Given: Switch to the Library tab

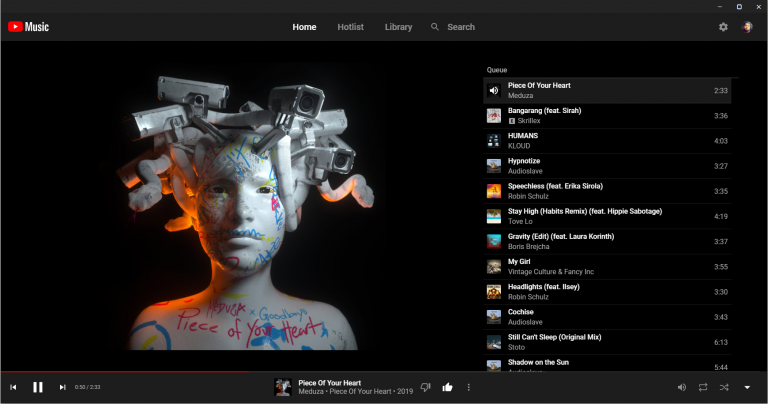Looking at the screenshot, I should [398, 27].
